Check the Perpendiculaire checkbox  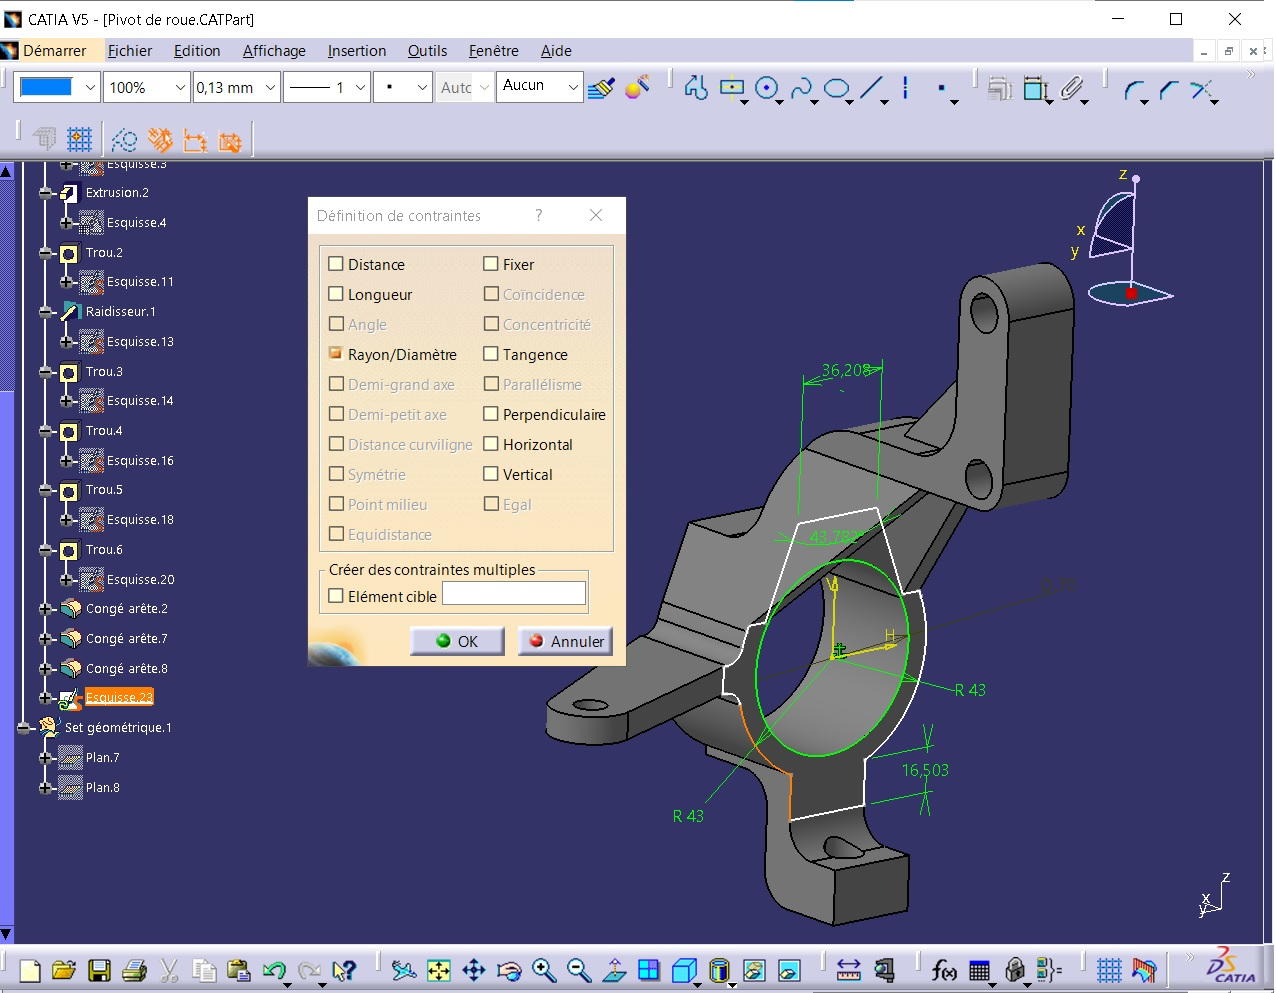coord(491,414)
